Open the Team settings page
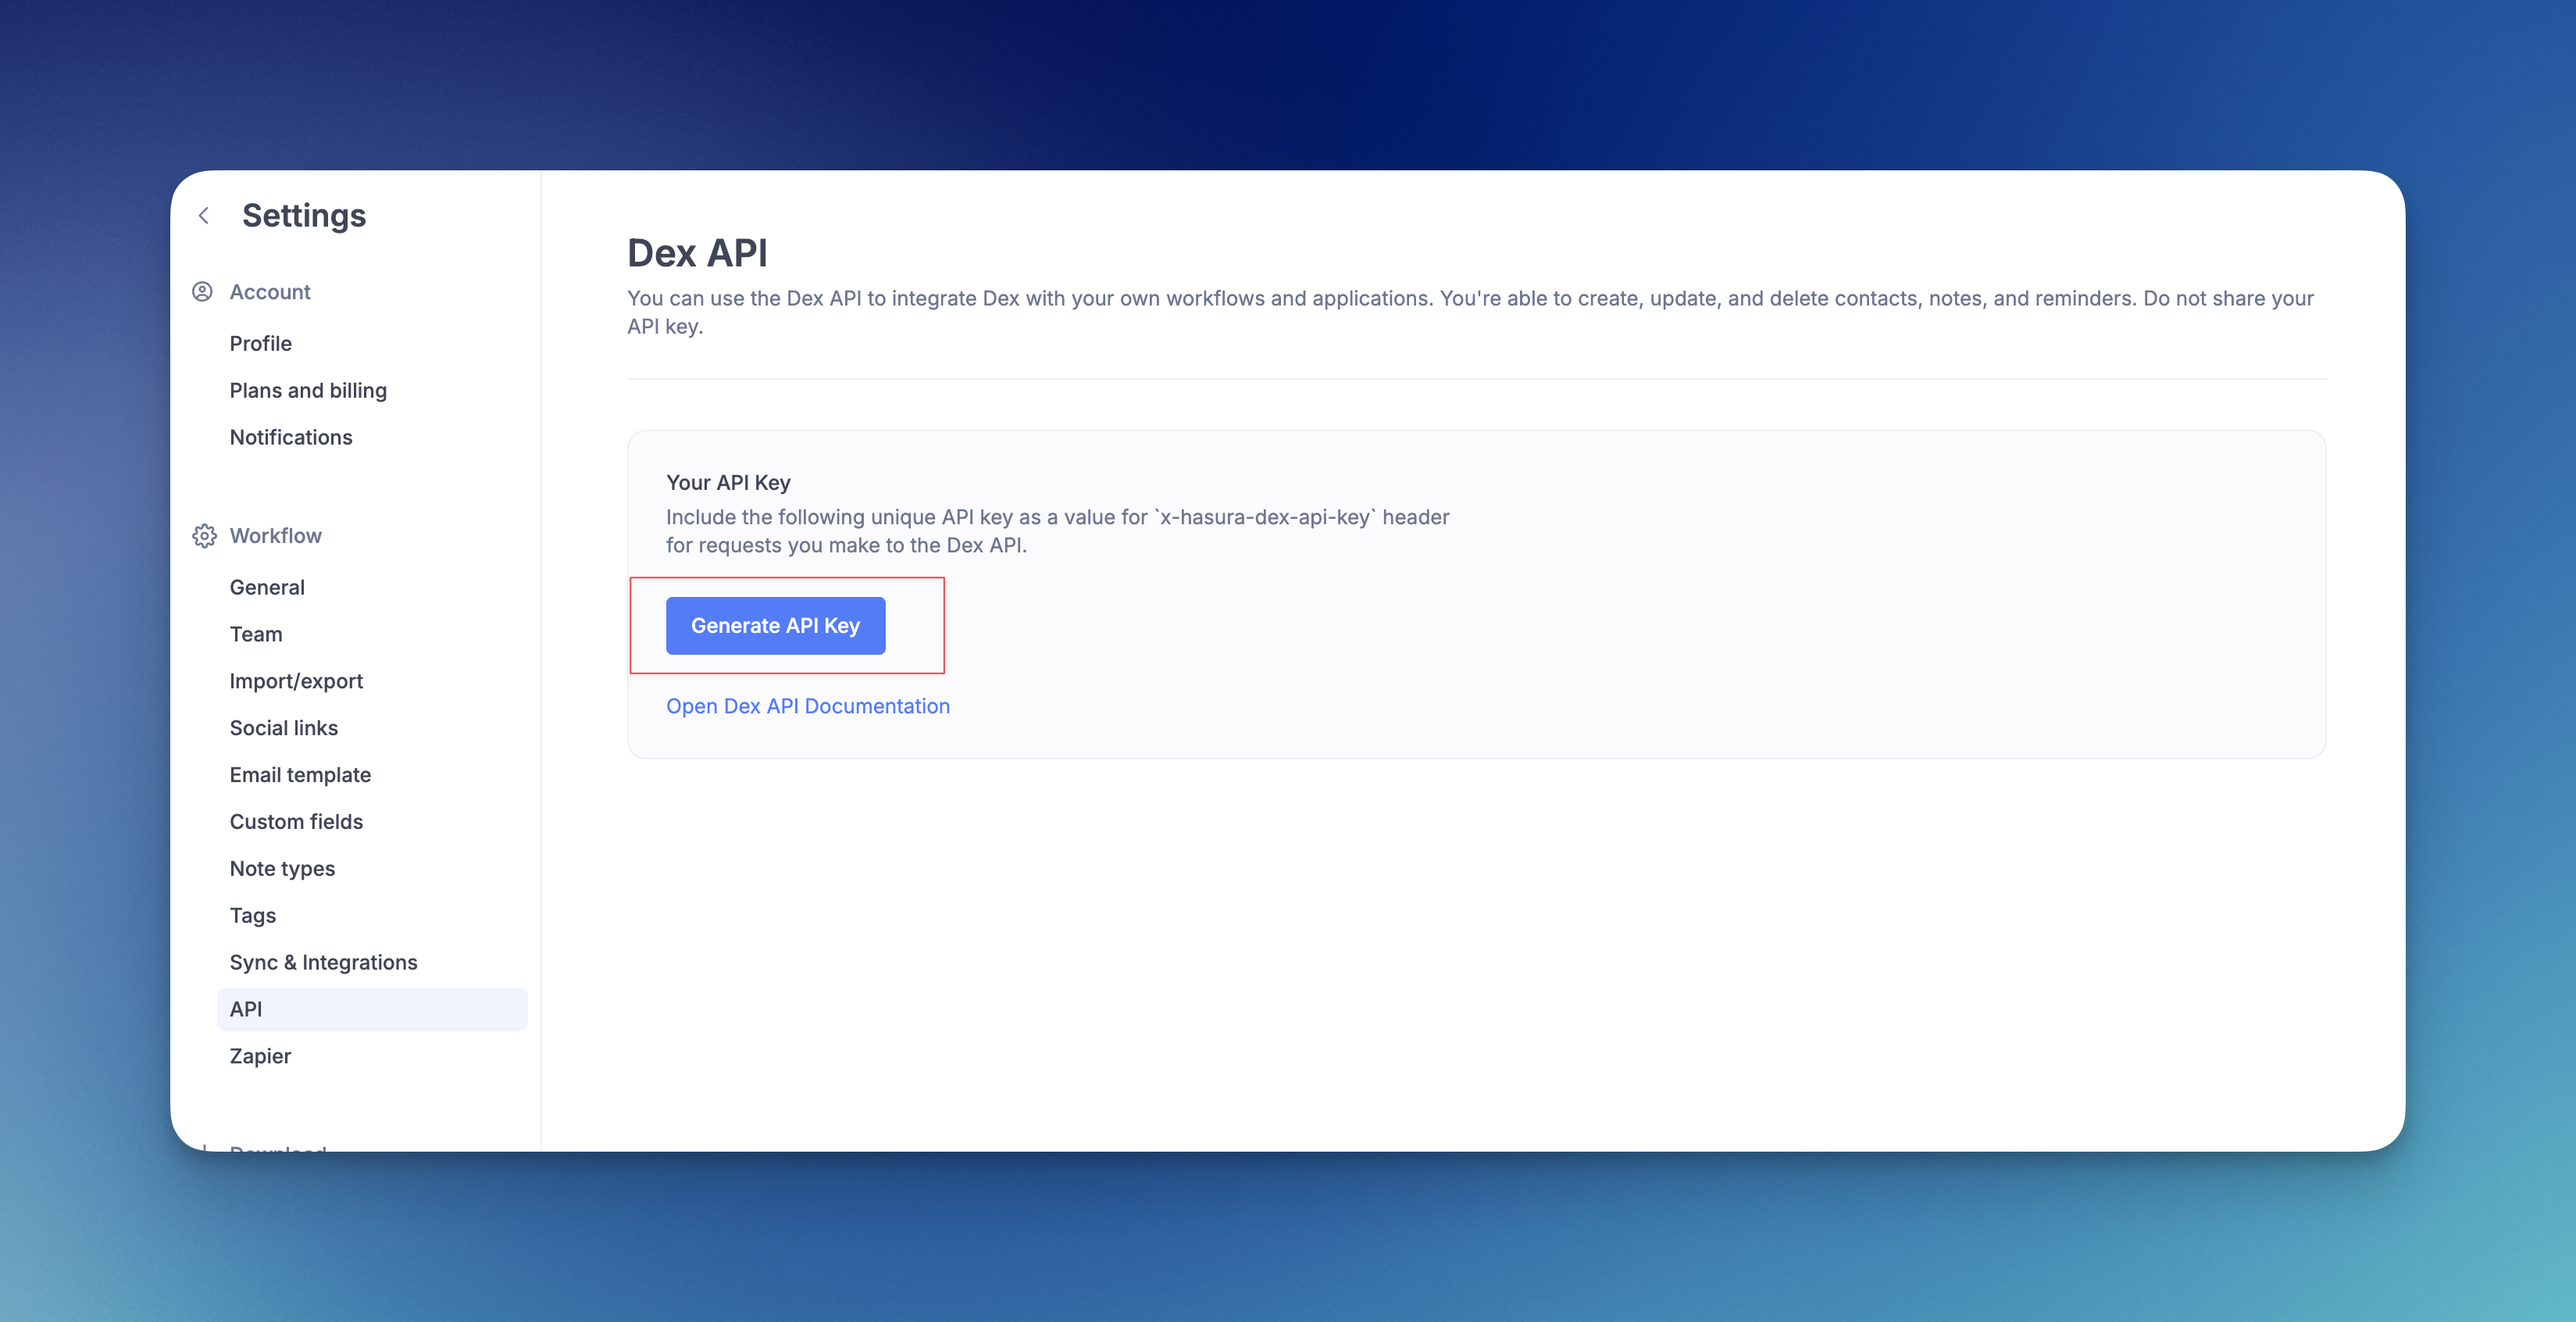The height and width of the screenshot is (1322, 2576). coord(256,634)
